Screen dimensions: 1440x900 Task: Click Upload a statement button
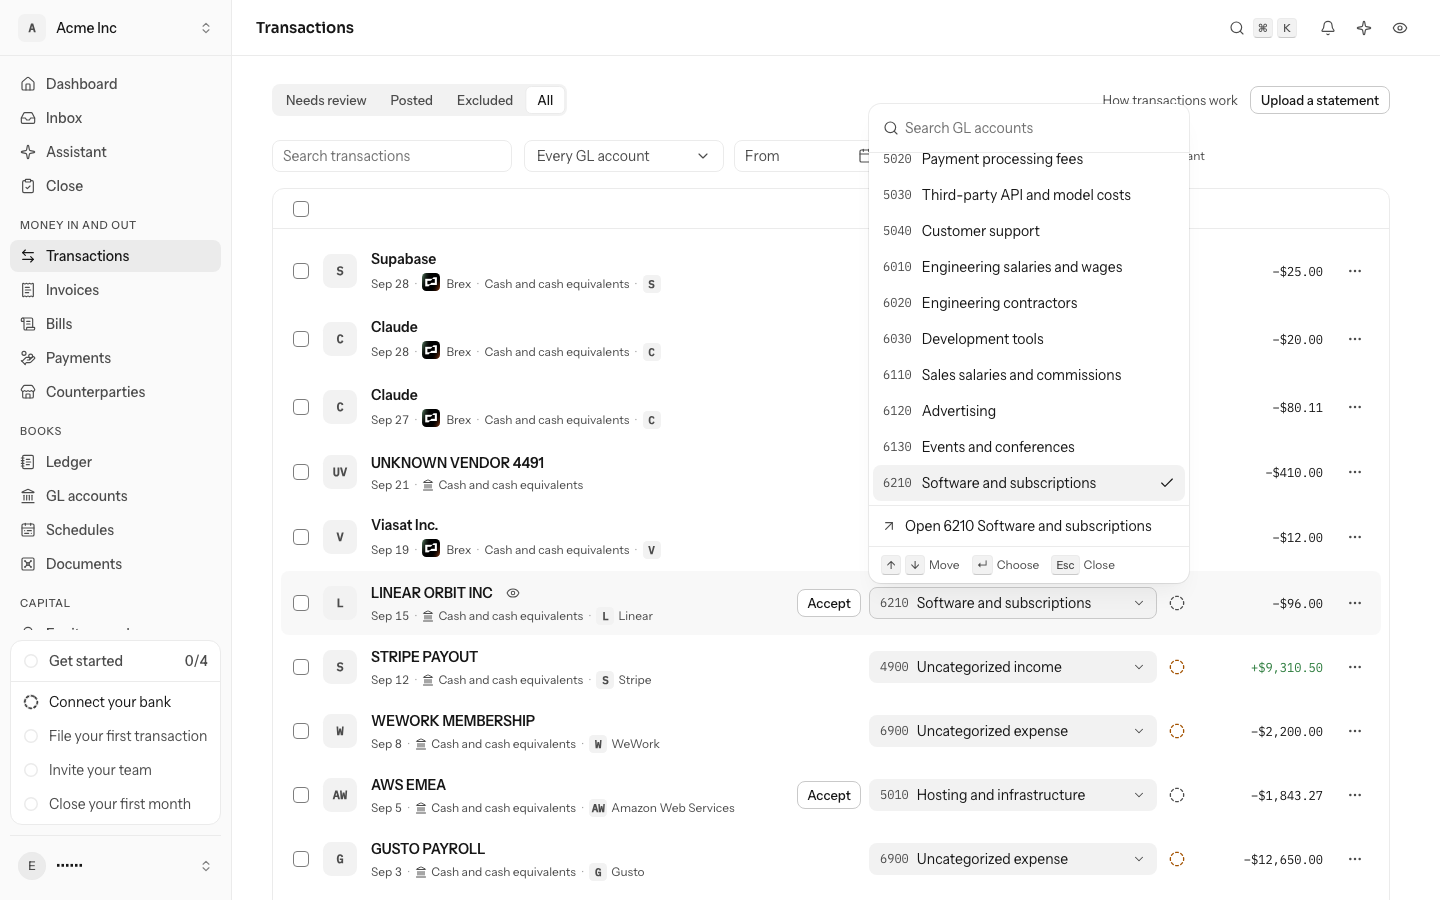1320,100
